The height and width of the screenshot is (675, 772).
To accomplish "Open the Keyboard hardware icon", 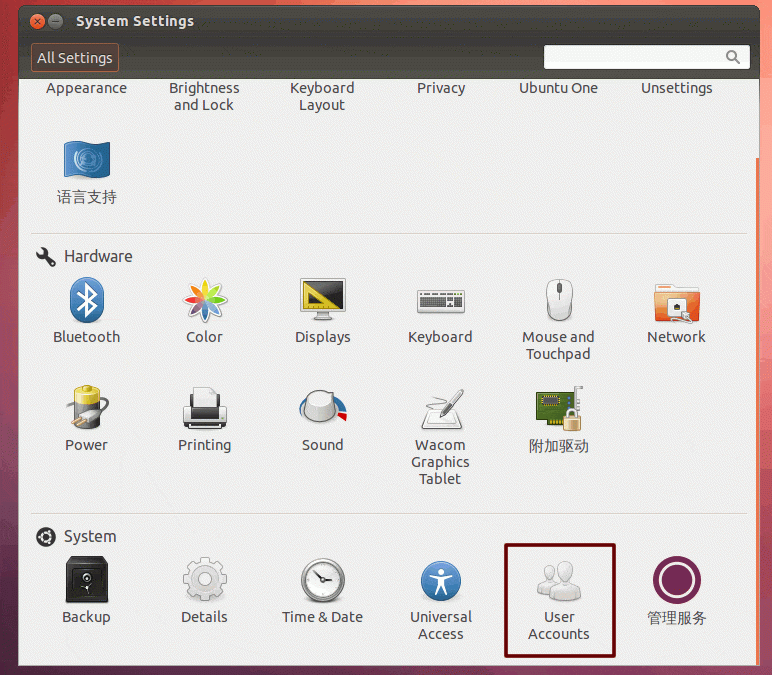I will (441, 301).
